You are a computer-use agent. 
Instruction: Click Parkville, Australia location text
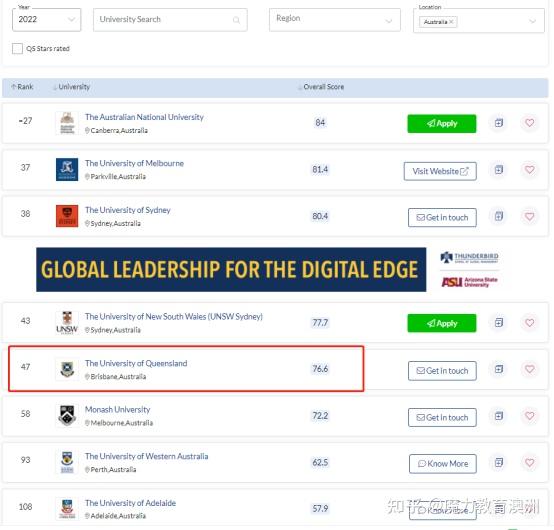tap(118, 177)
